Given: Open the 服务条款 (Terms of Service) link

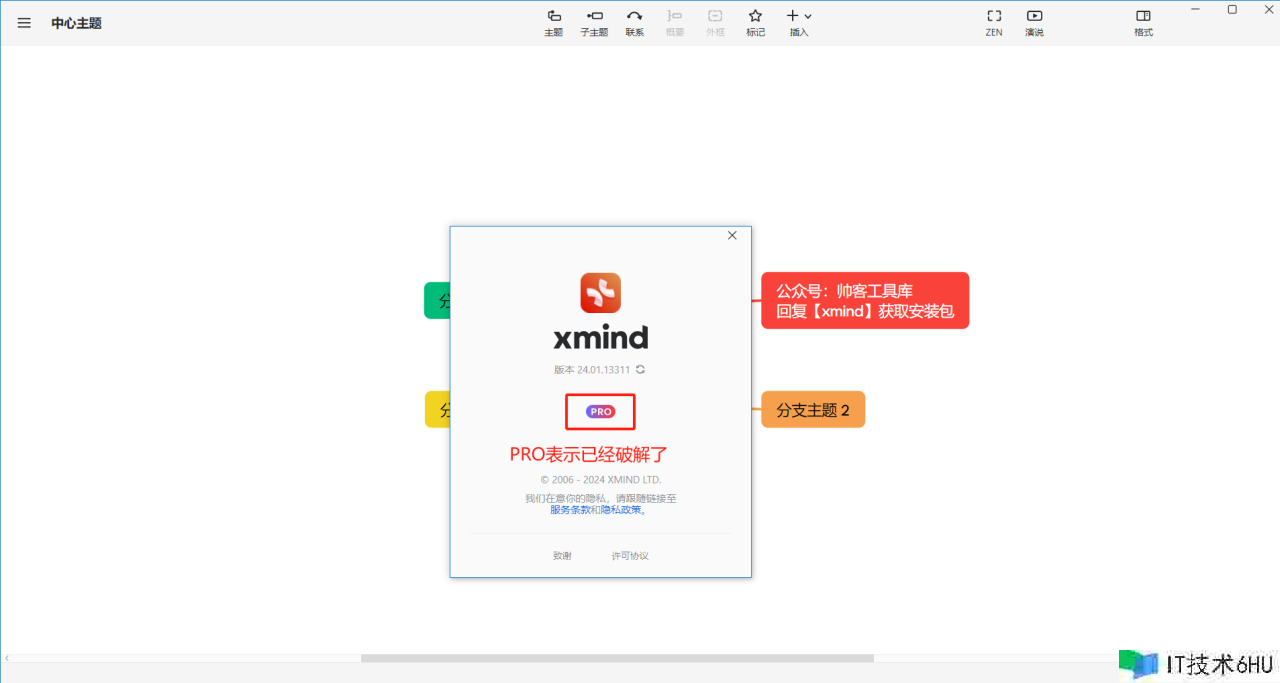Looking at the screenshot, I should tap(570, 510).
